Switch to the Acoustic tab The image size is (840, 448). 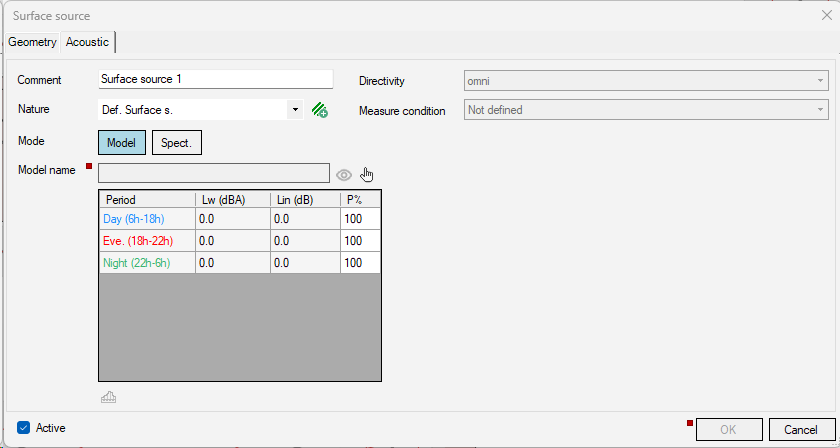coord(87,42)
